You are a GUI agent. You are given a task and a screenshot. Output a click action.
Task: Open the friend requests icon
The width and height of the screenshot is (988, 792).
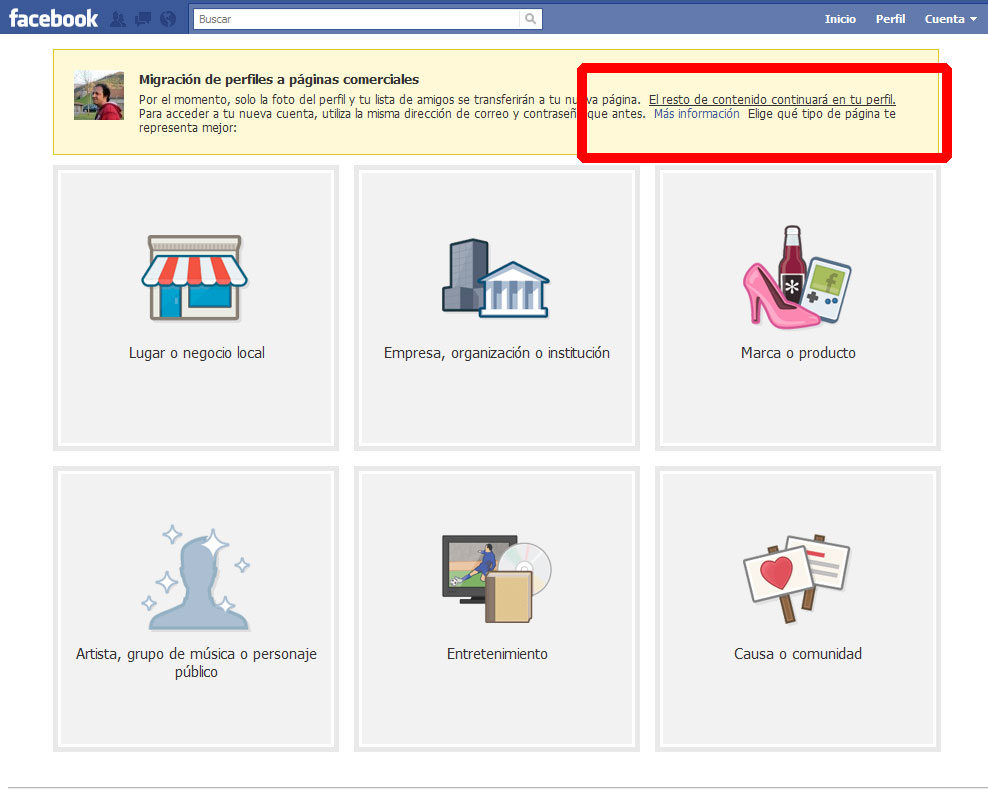click(x=118, y=20)
